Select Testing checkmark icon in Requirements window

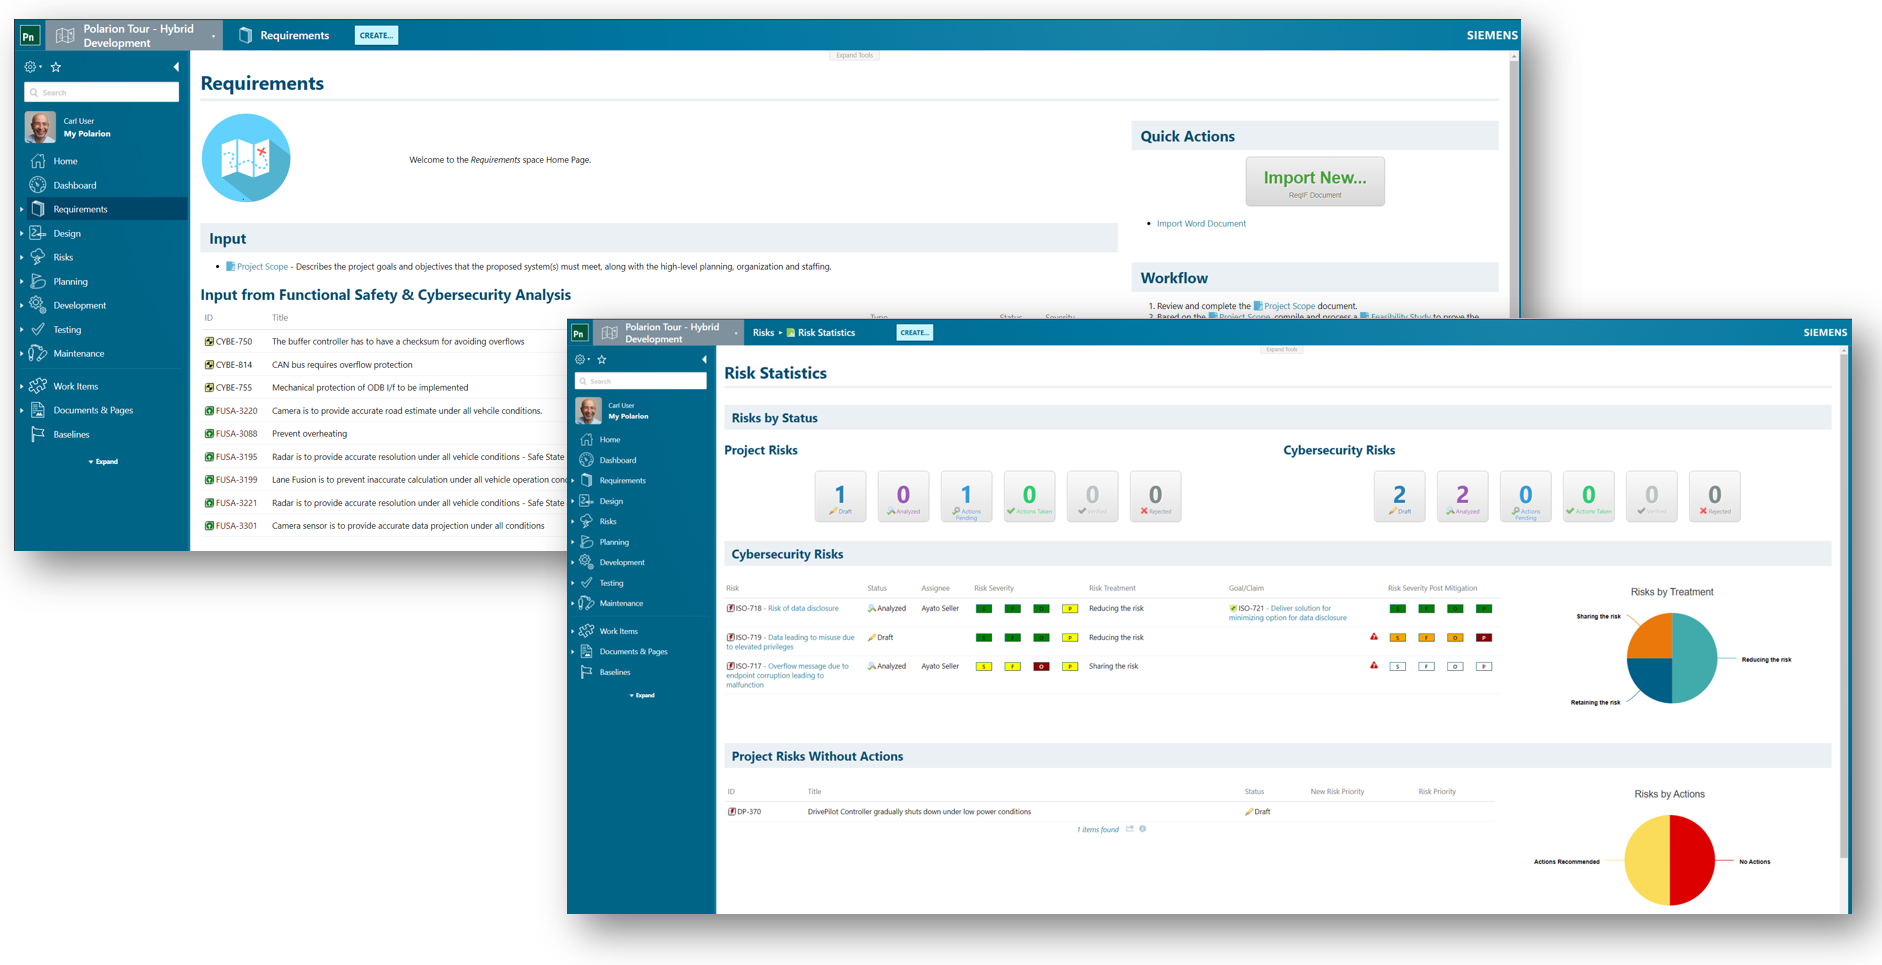click(38, 329)
